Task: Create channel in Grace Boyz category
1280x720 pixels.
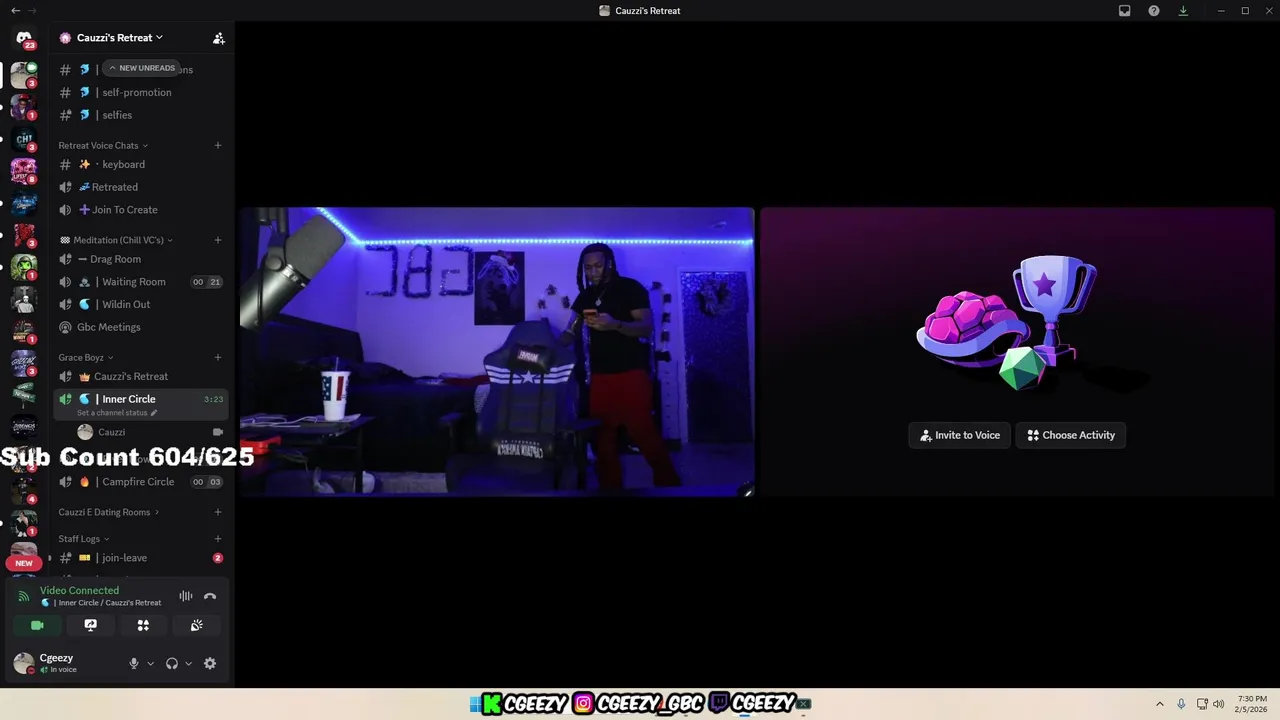Action: [x=218, y=358]
